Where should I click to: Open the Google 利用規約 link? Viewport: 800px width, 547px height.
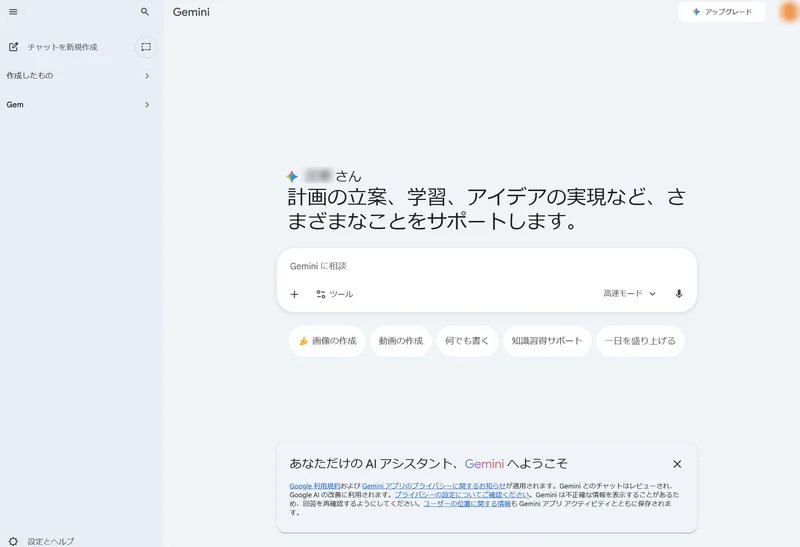tap(314, 486)
